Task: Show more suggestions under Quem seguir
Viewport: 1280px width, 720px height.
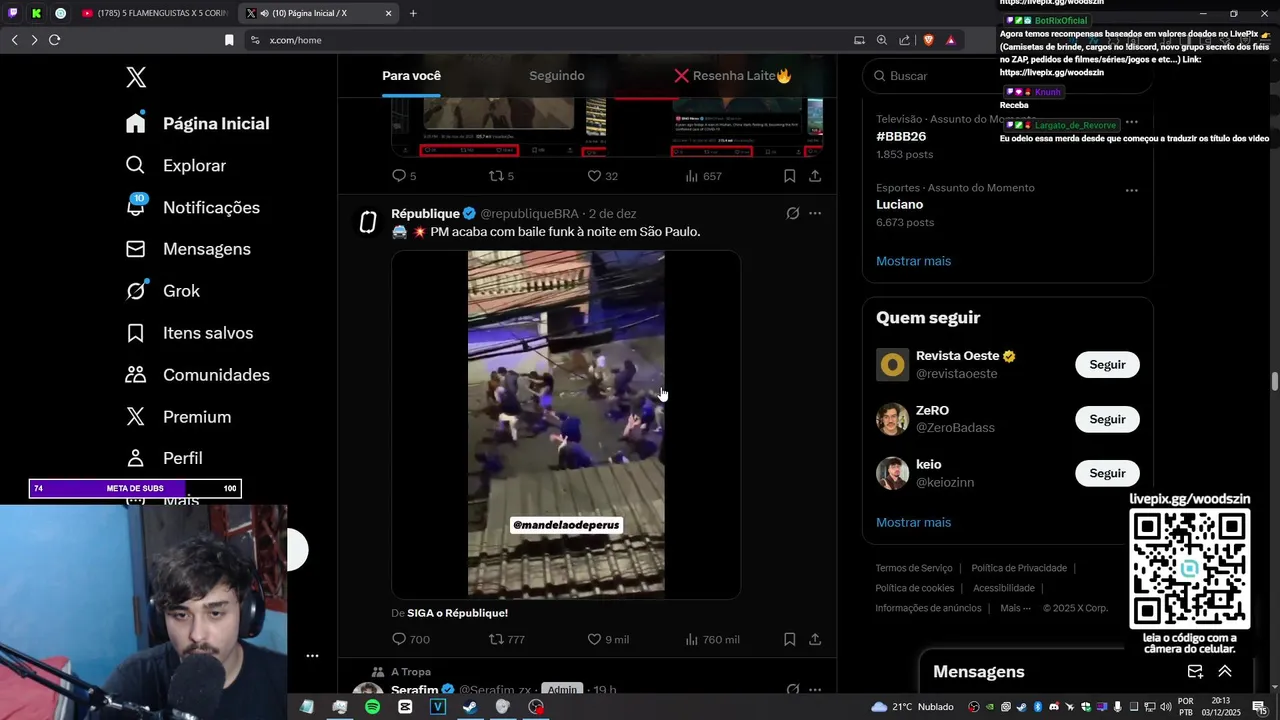Action: (913, 522)
